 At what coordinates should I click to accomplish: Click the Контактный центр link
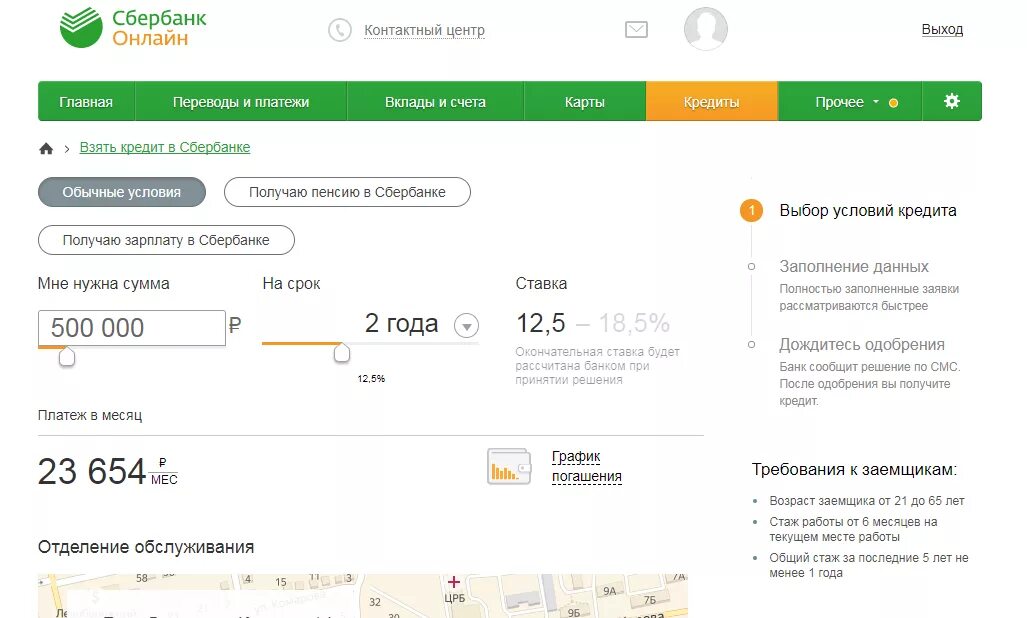pyautogui.click(x=424, y=30)
